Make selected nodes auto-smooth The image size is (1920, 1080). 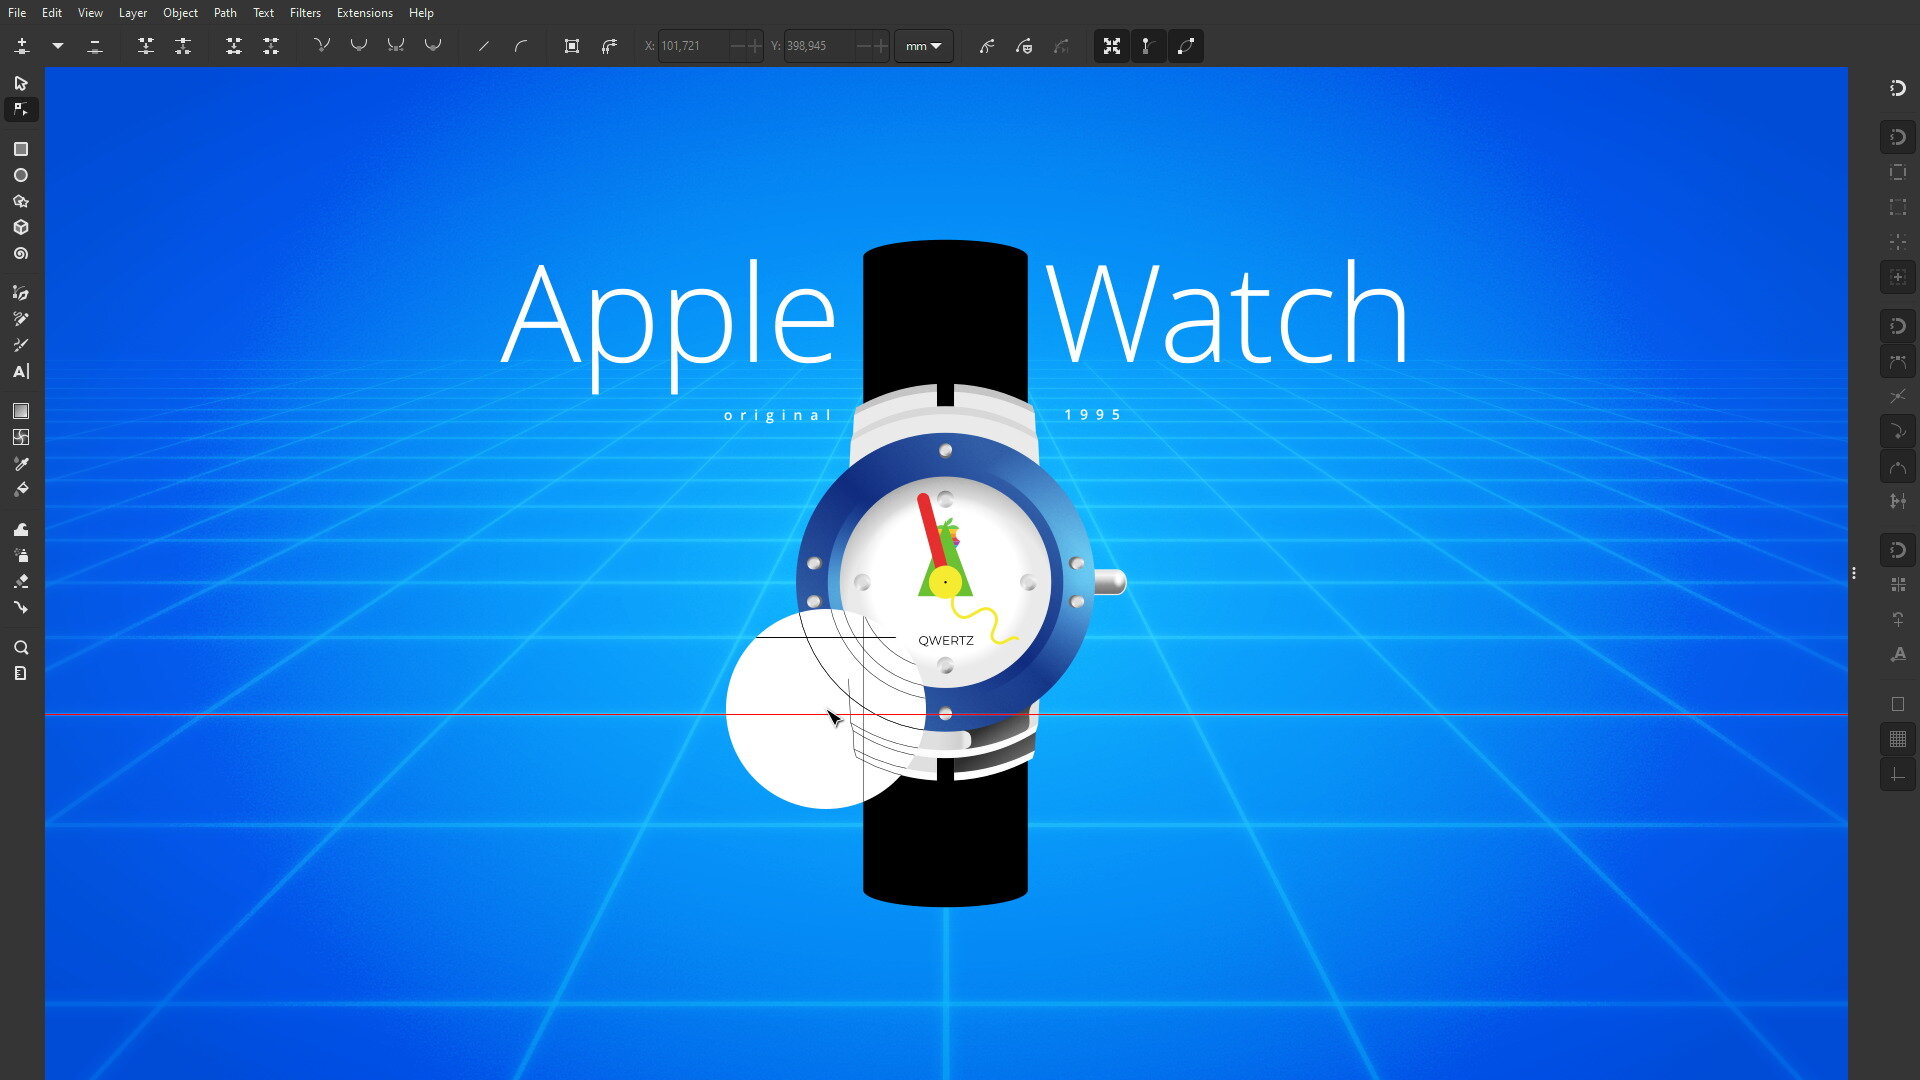coord(433,46)
